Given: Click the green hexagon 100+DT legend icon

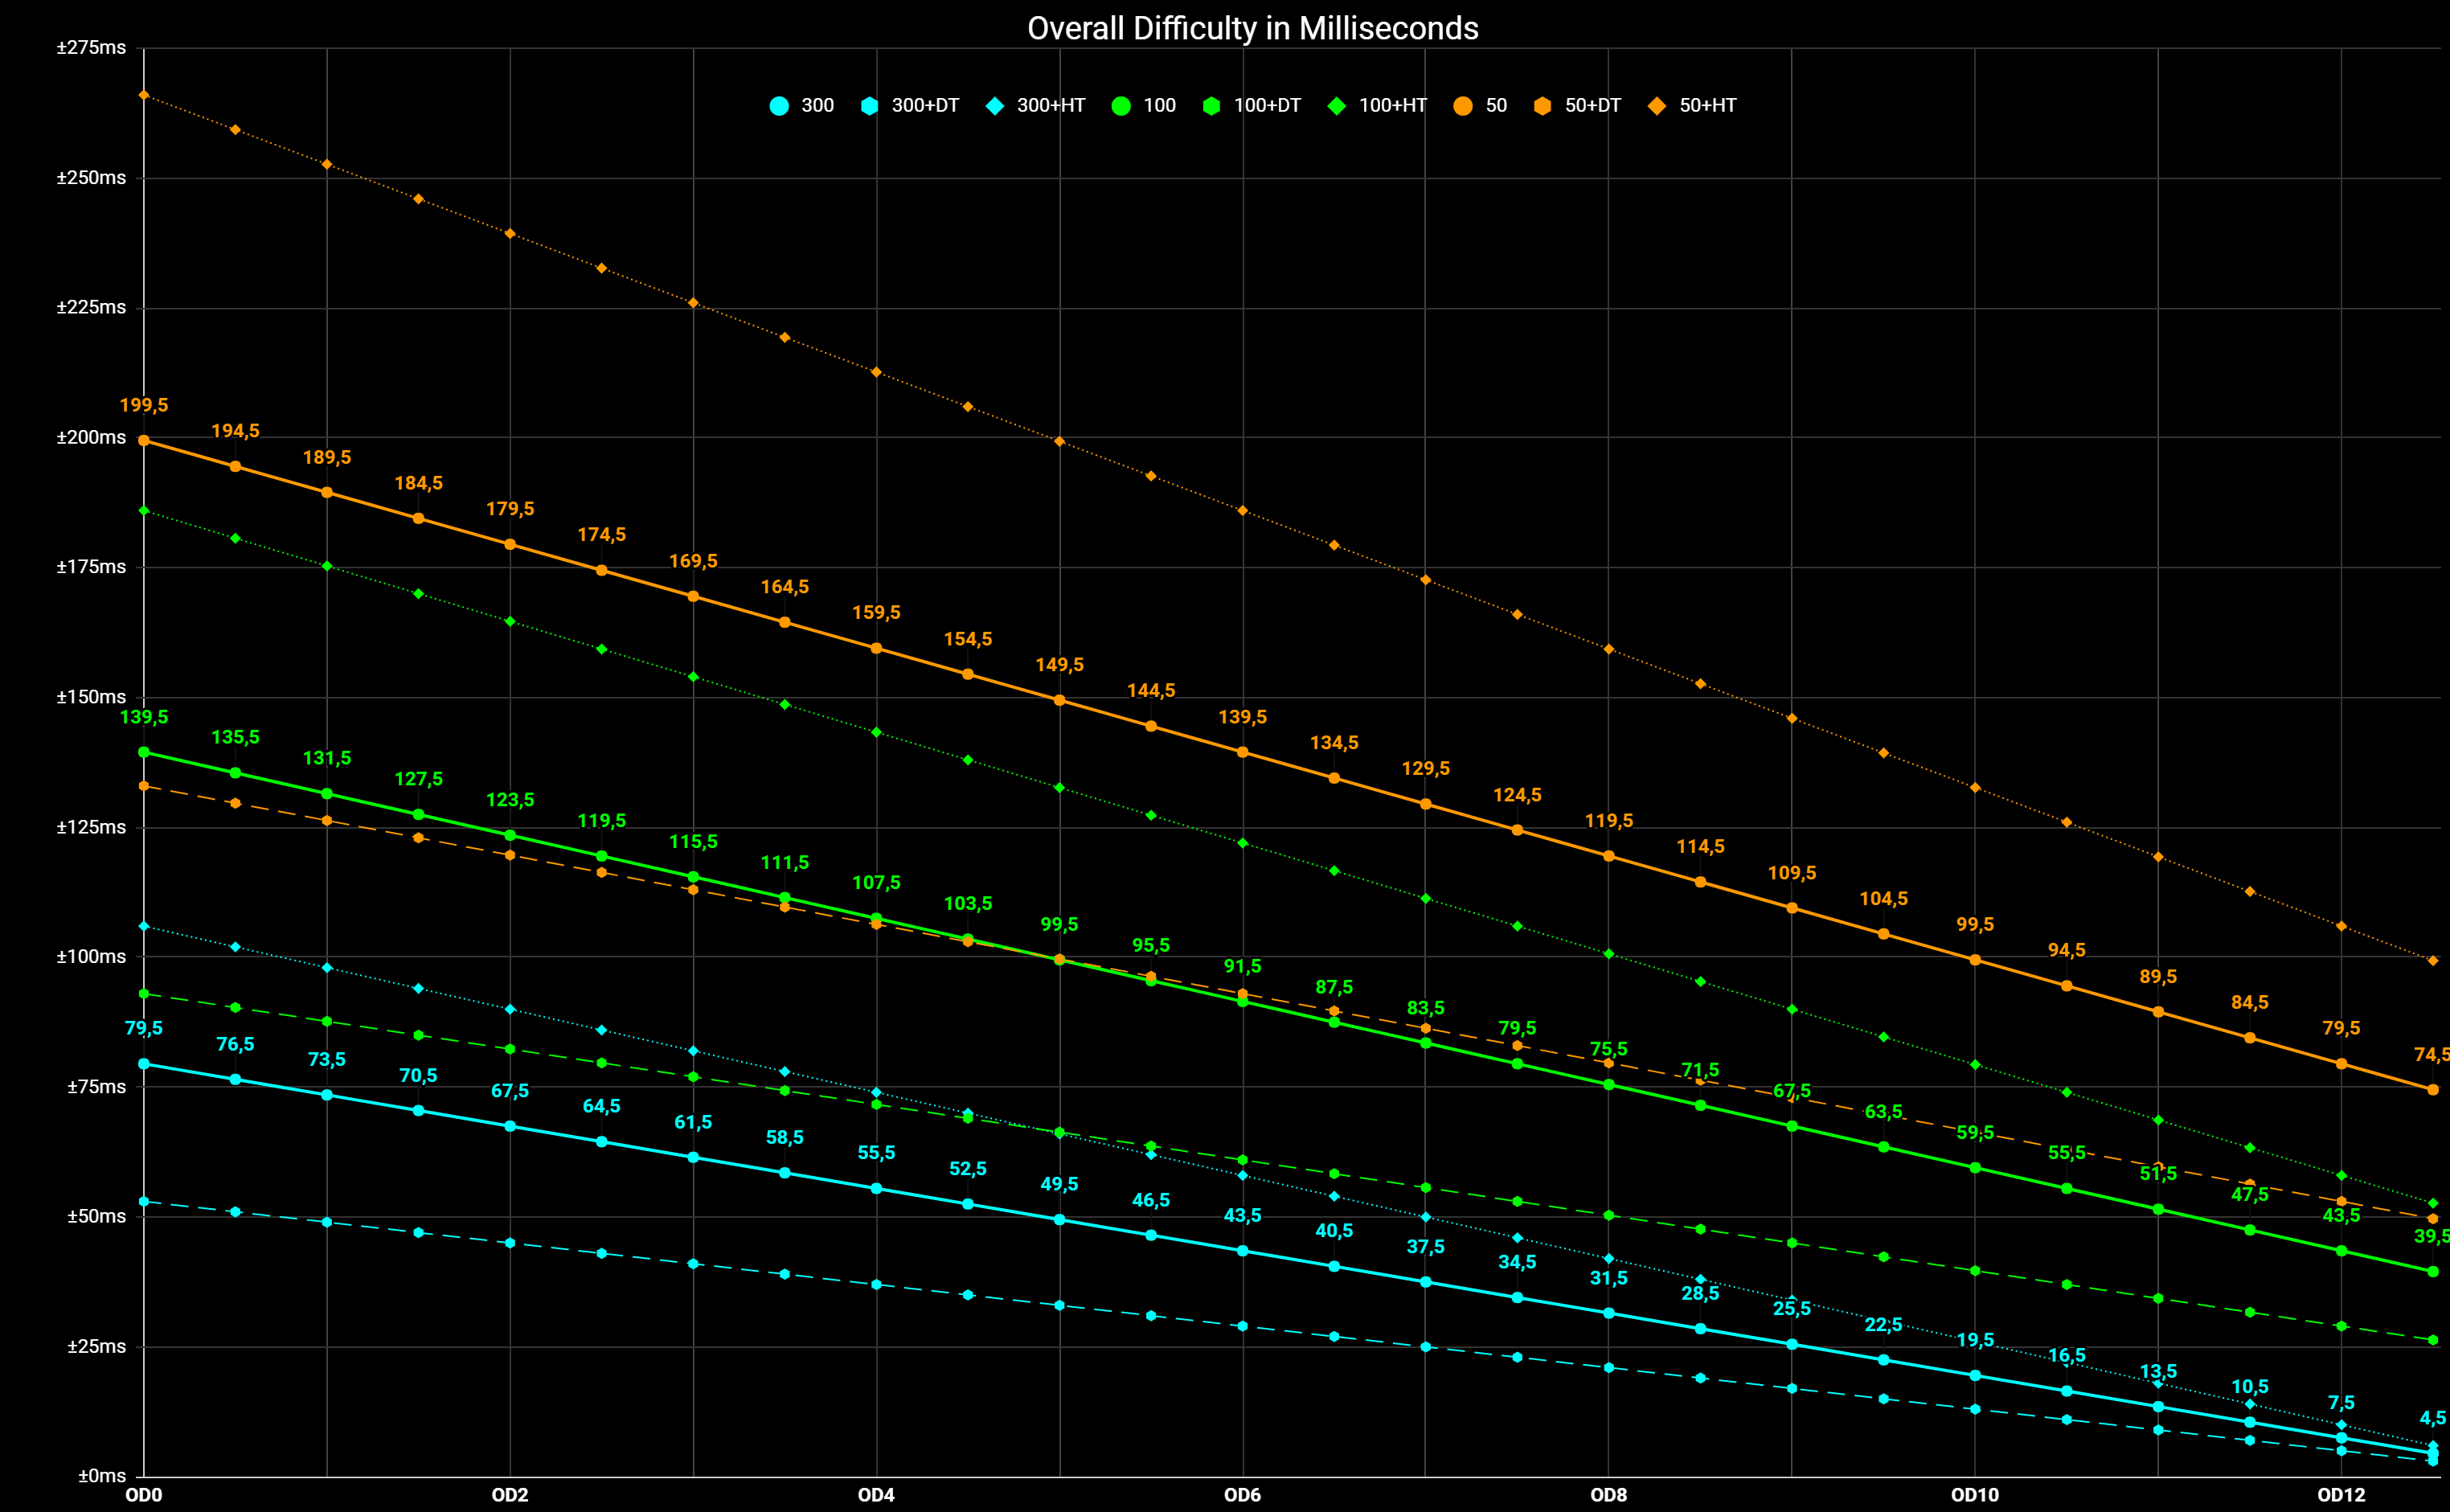Looking at the screenshot, I should 1211,106.
